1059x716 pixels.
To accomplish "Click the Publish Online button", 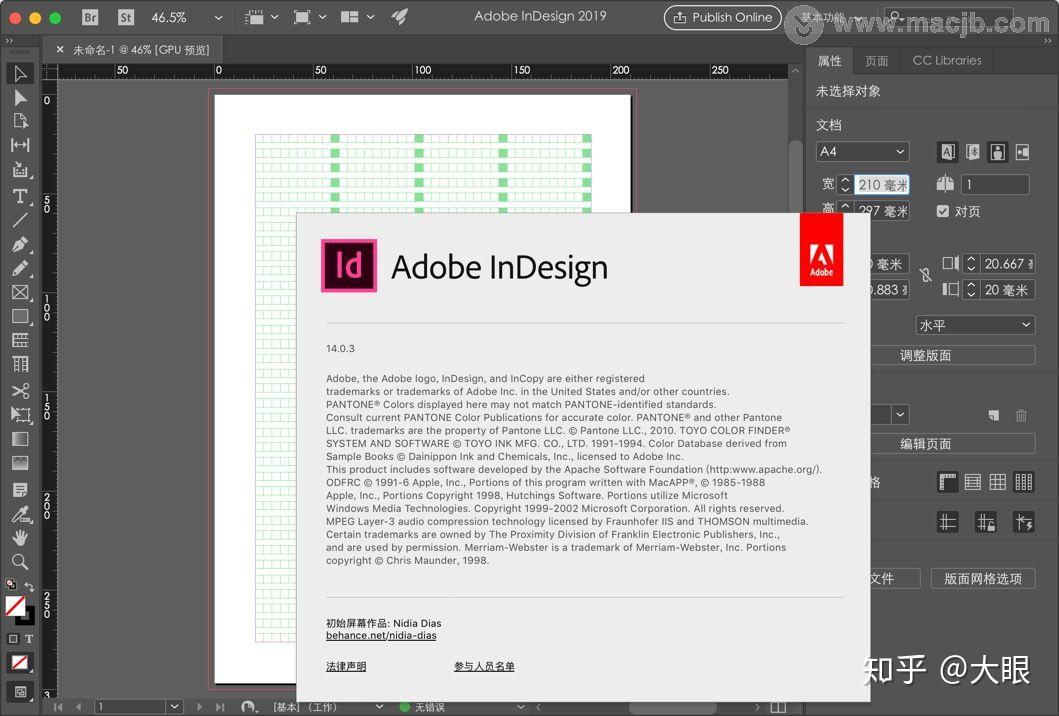I will click(722, 17).
